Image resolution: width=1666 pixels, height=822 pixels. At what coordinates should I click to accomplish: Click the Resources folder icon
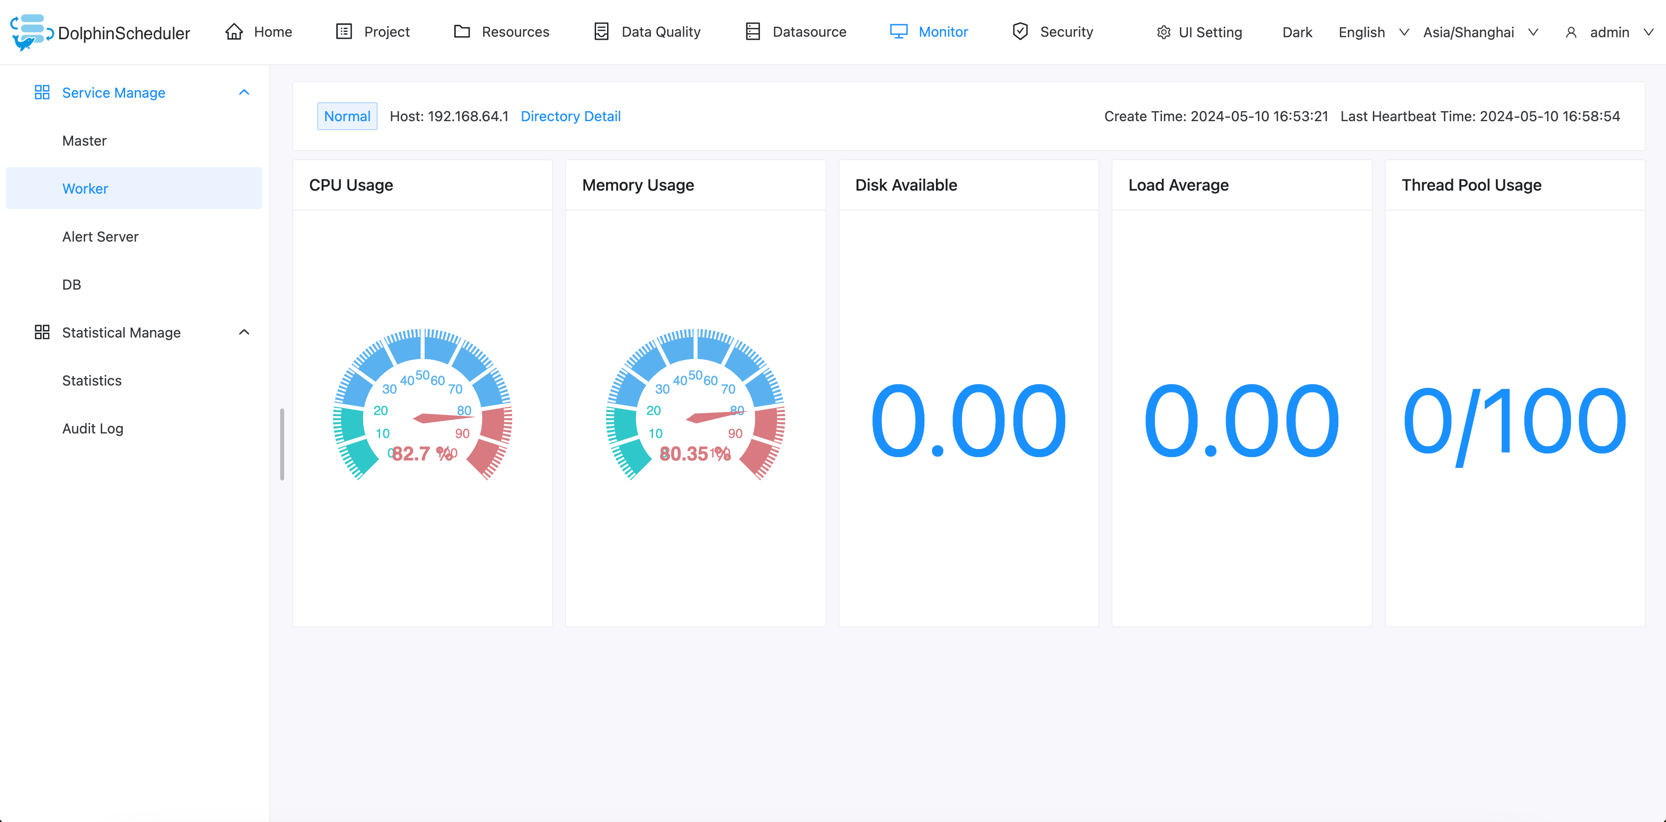(x=462, y=32)
